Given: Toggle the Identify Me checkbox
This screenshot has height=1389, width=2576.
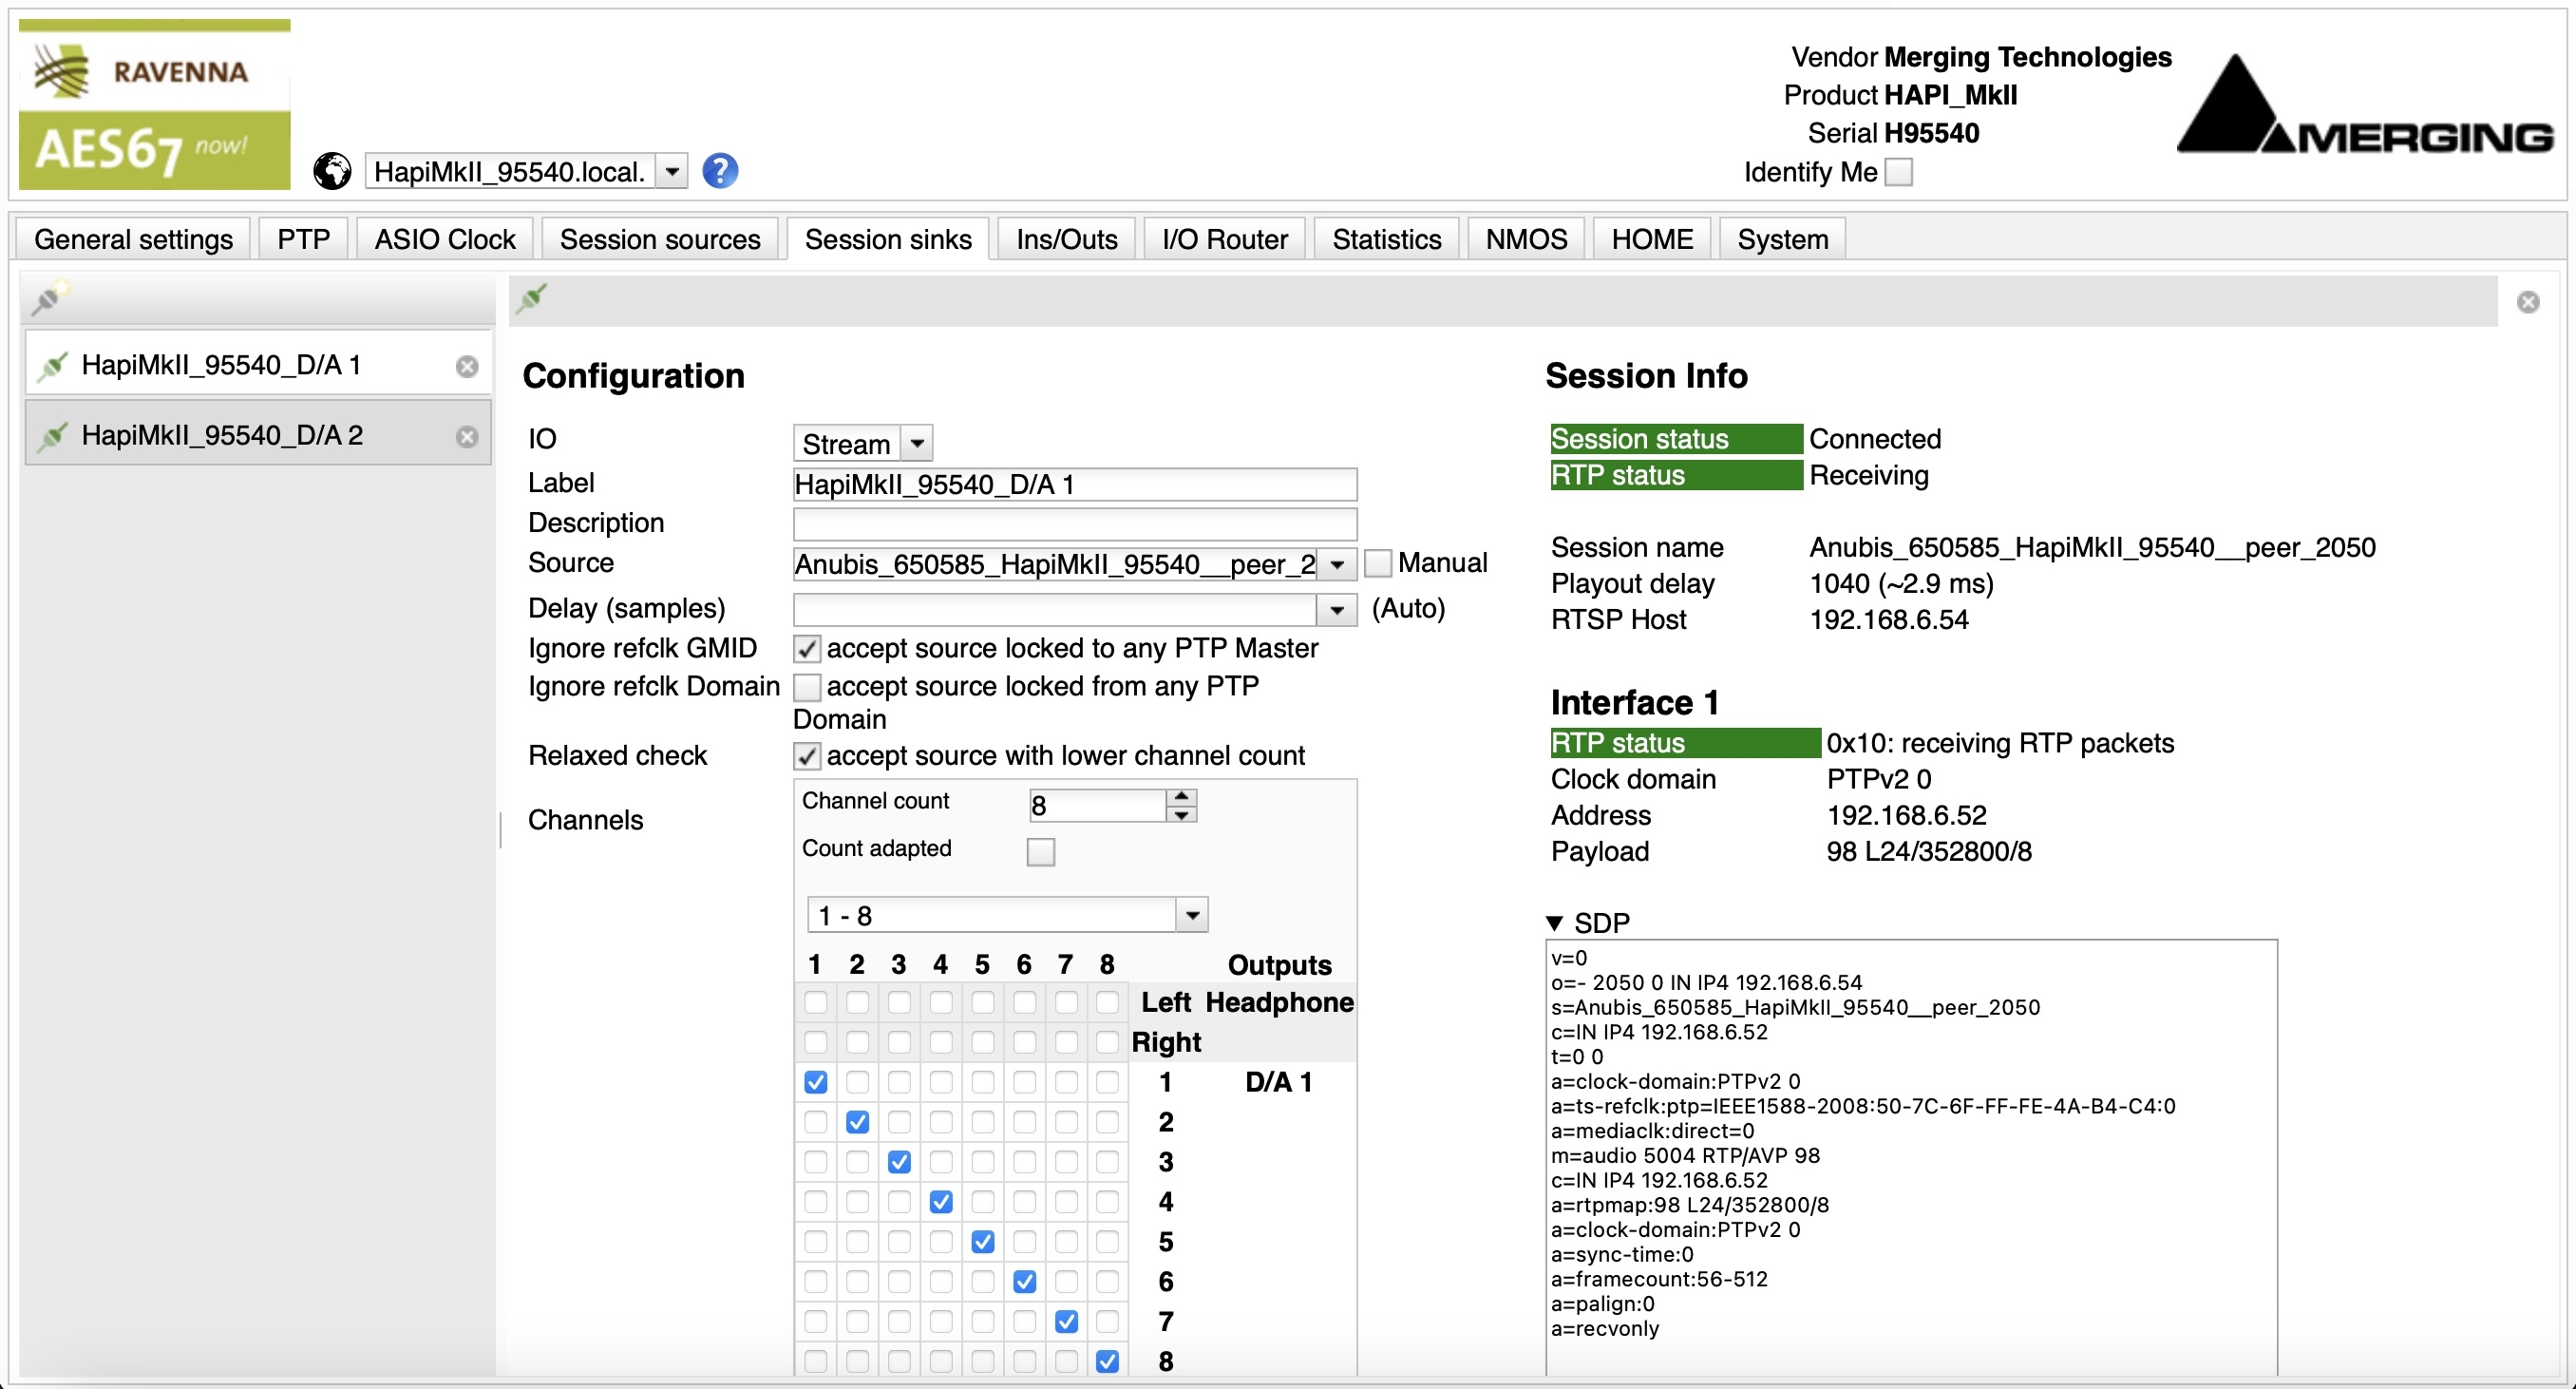Looking at the screenshot, I should pos(1898,172).
